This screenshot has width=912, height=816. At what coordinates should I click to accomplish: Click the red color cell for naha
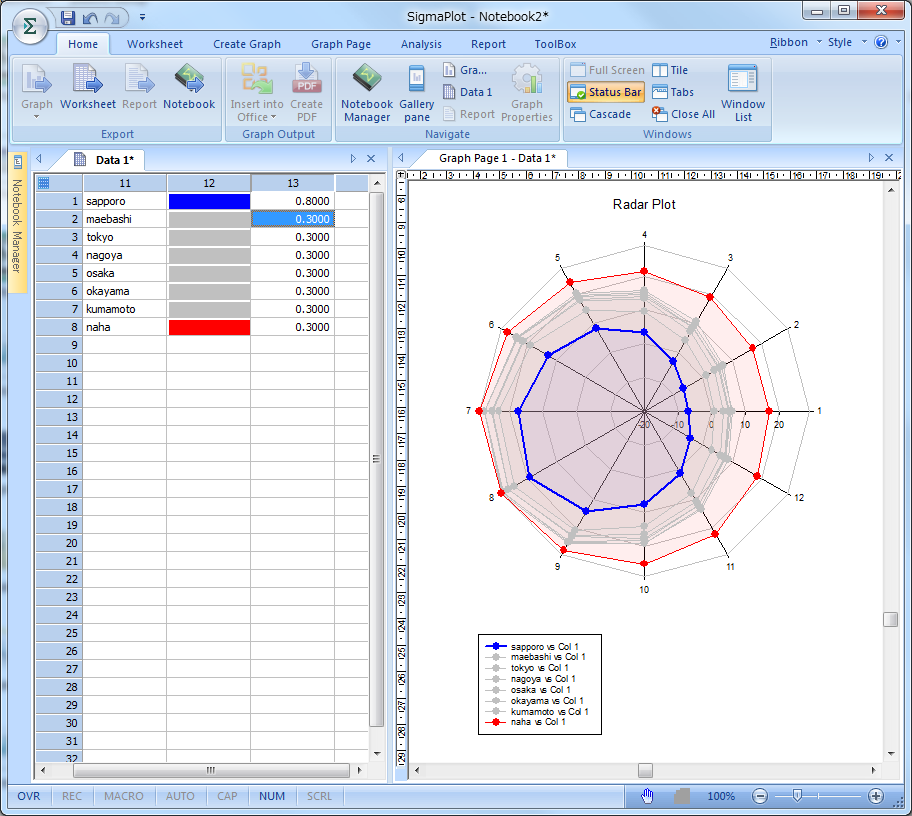click(209, 327)
